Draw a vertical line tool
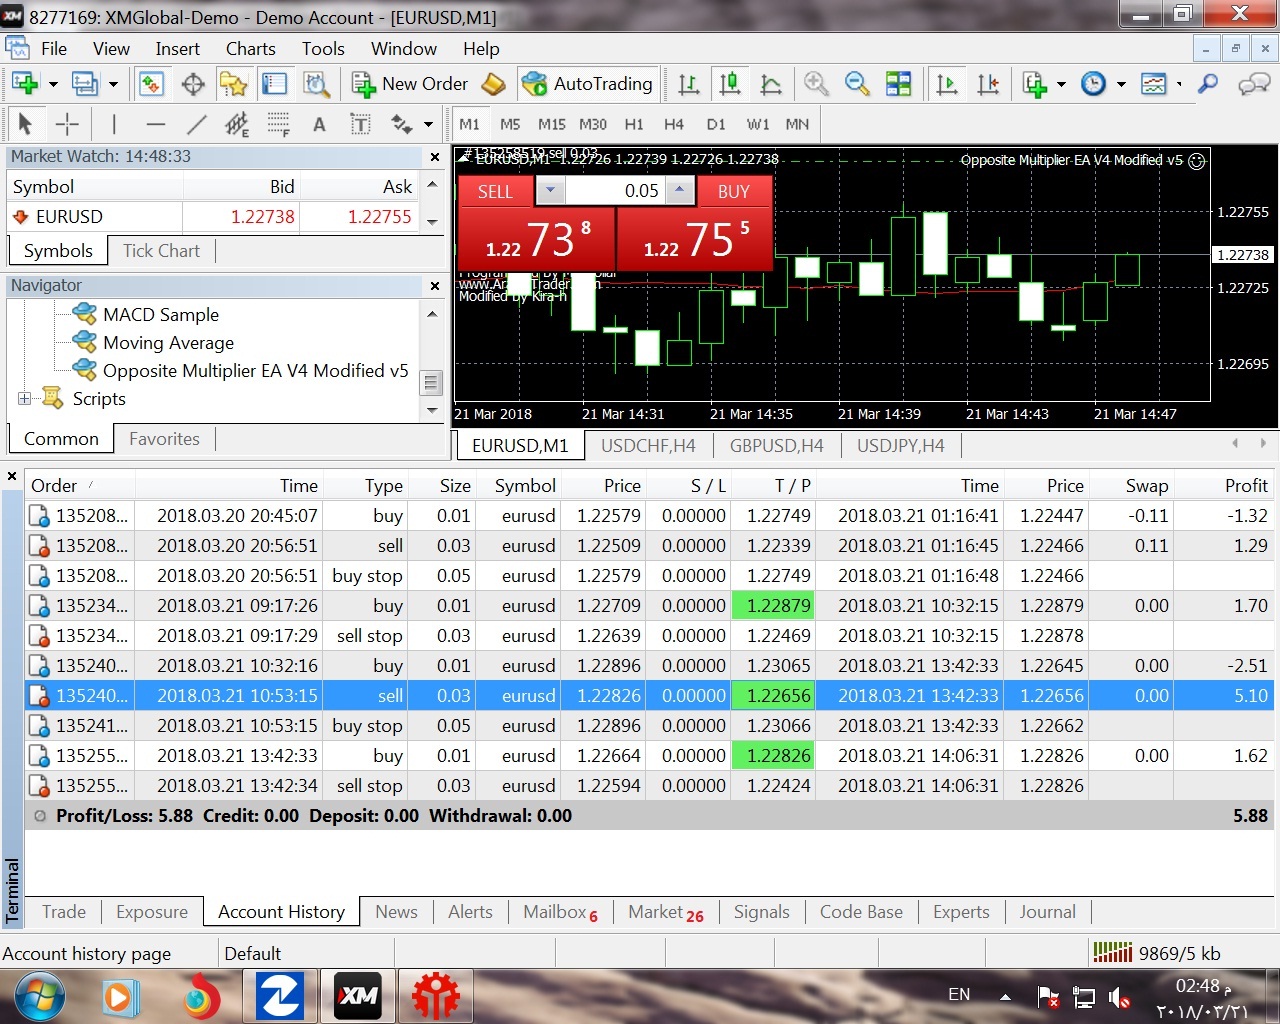The width and height of the screenshot is (1280, 1024). [x=114, y=124]
